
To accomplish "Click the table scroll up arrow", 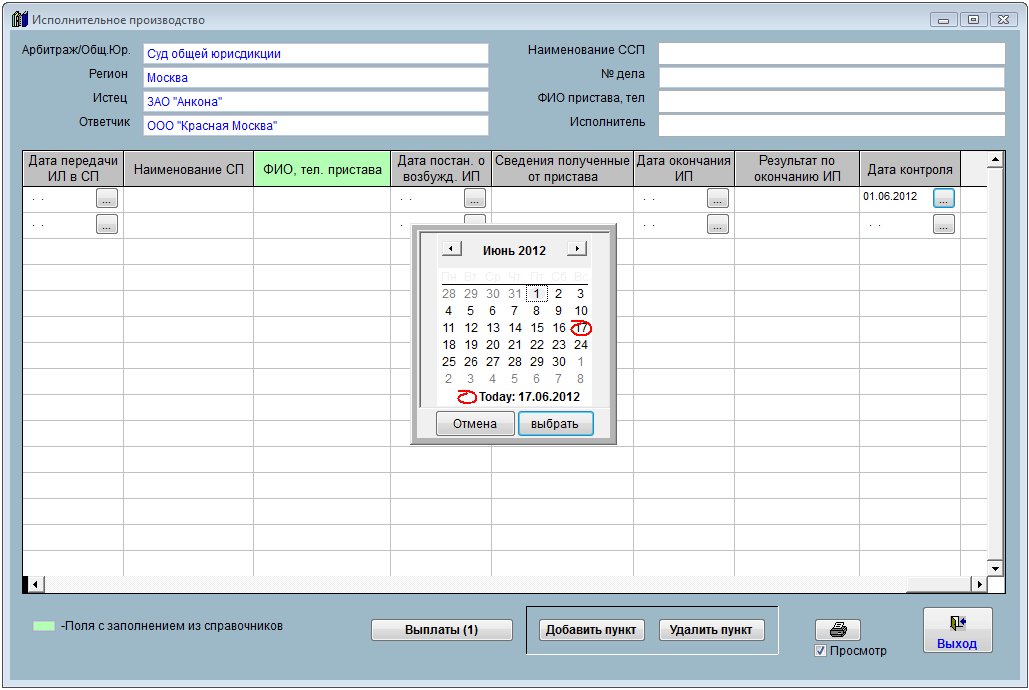I will 995,160.
